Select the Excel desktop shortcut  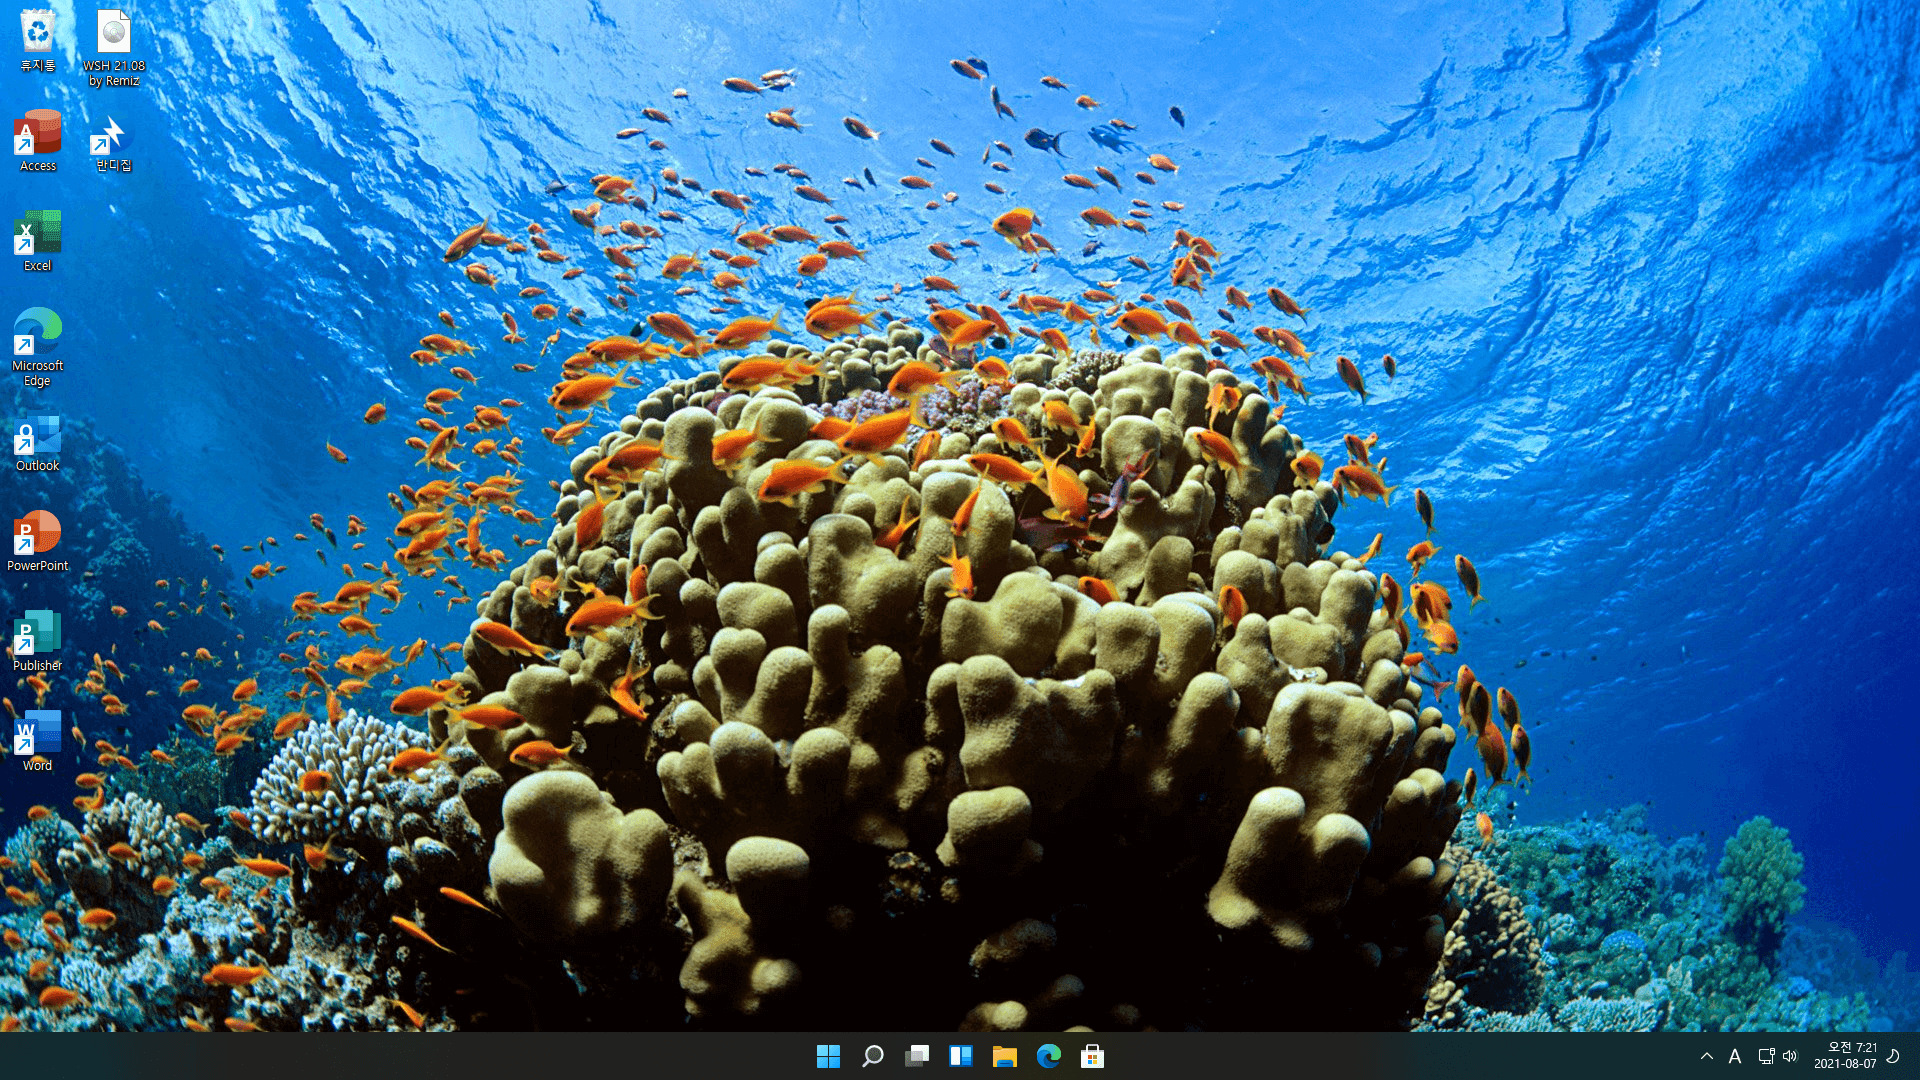pyautogui.click(x=38, y=241)
